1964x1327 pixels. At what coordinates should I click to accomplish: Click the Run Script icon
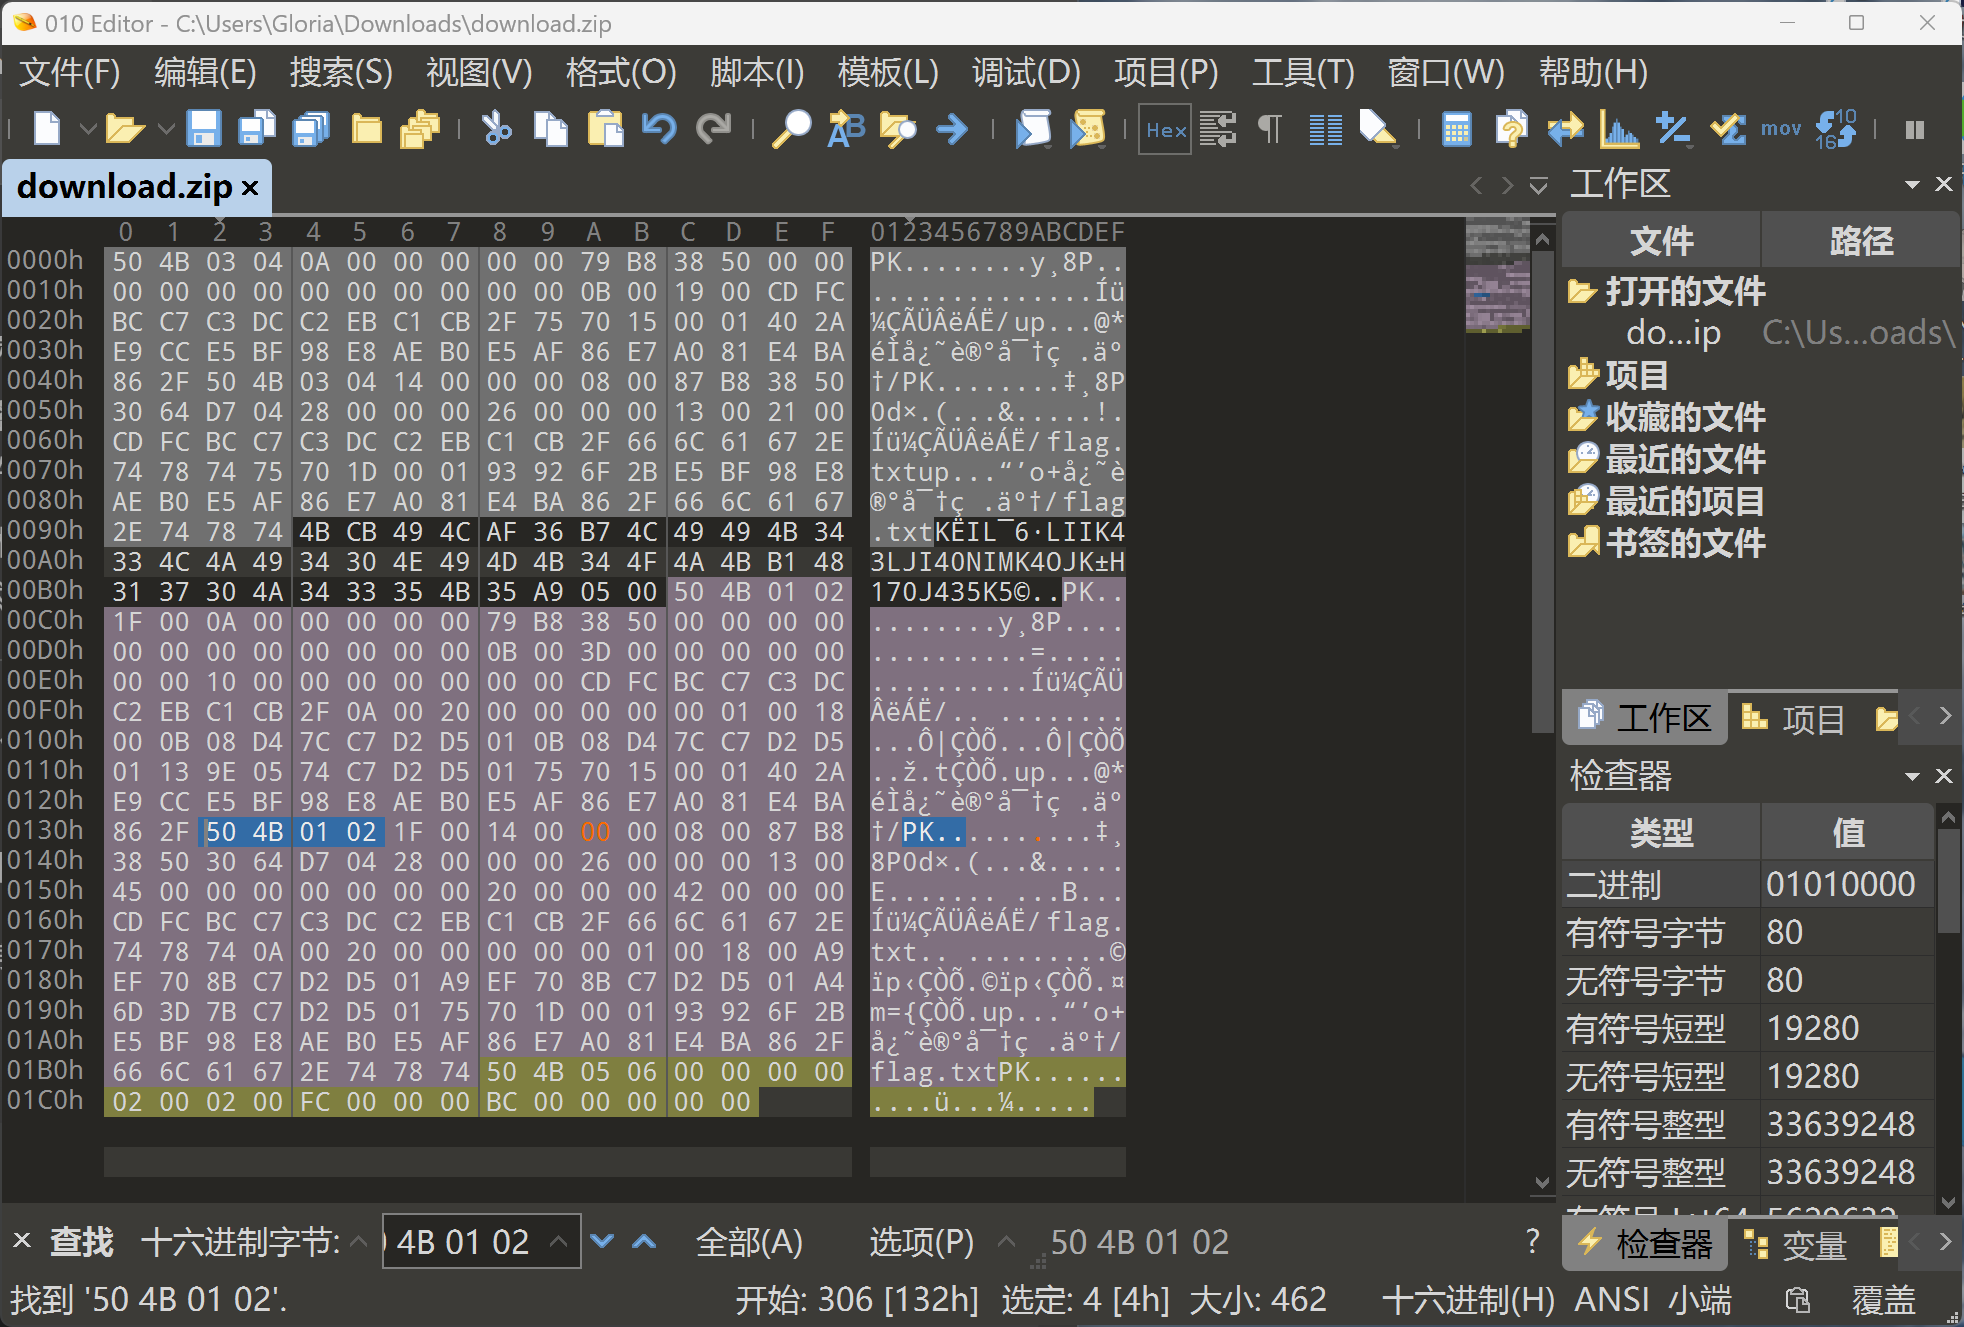coord(1033,129)
